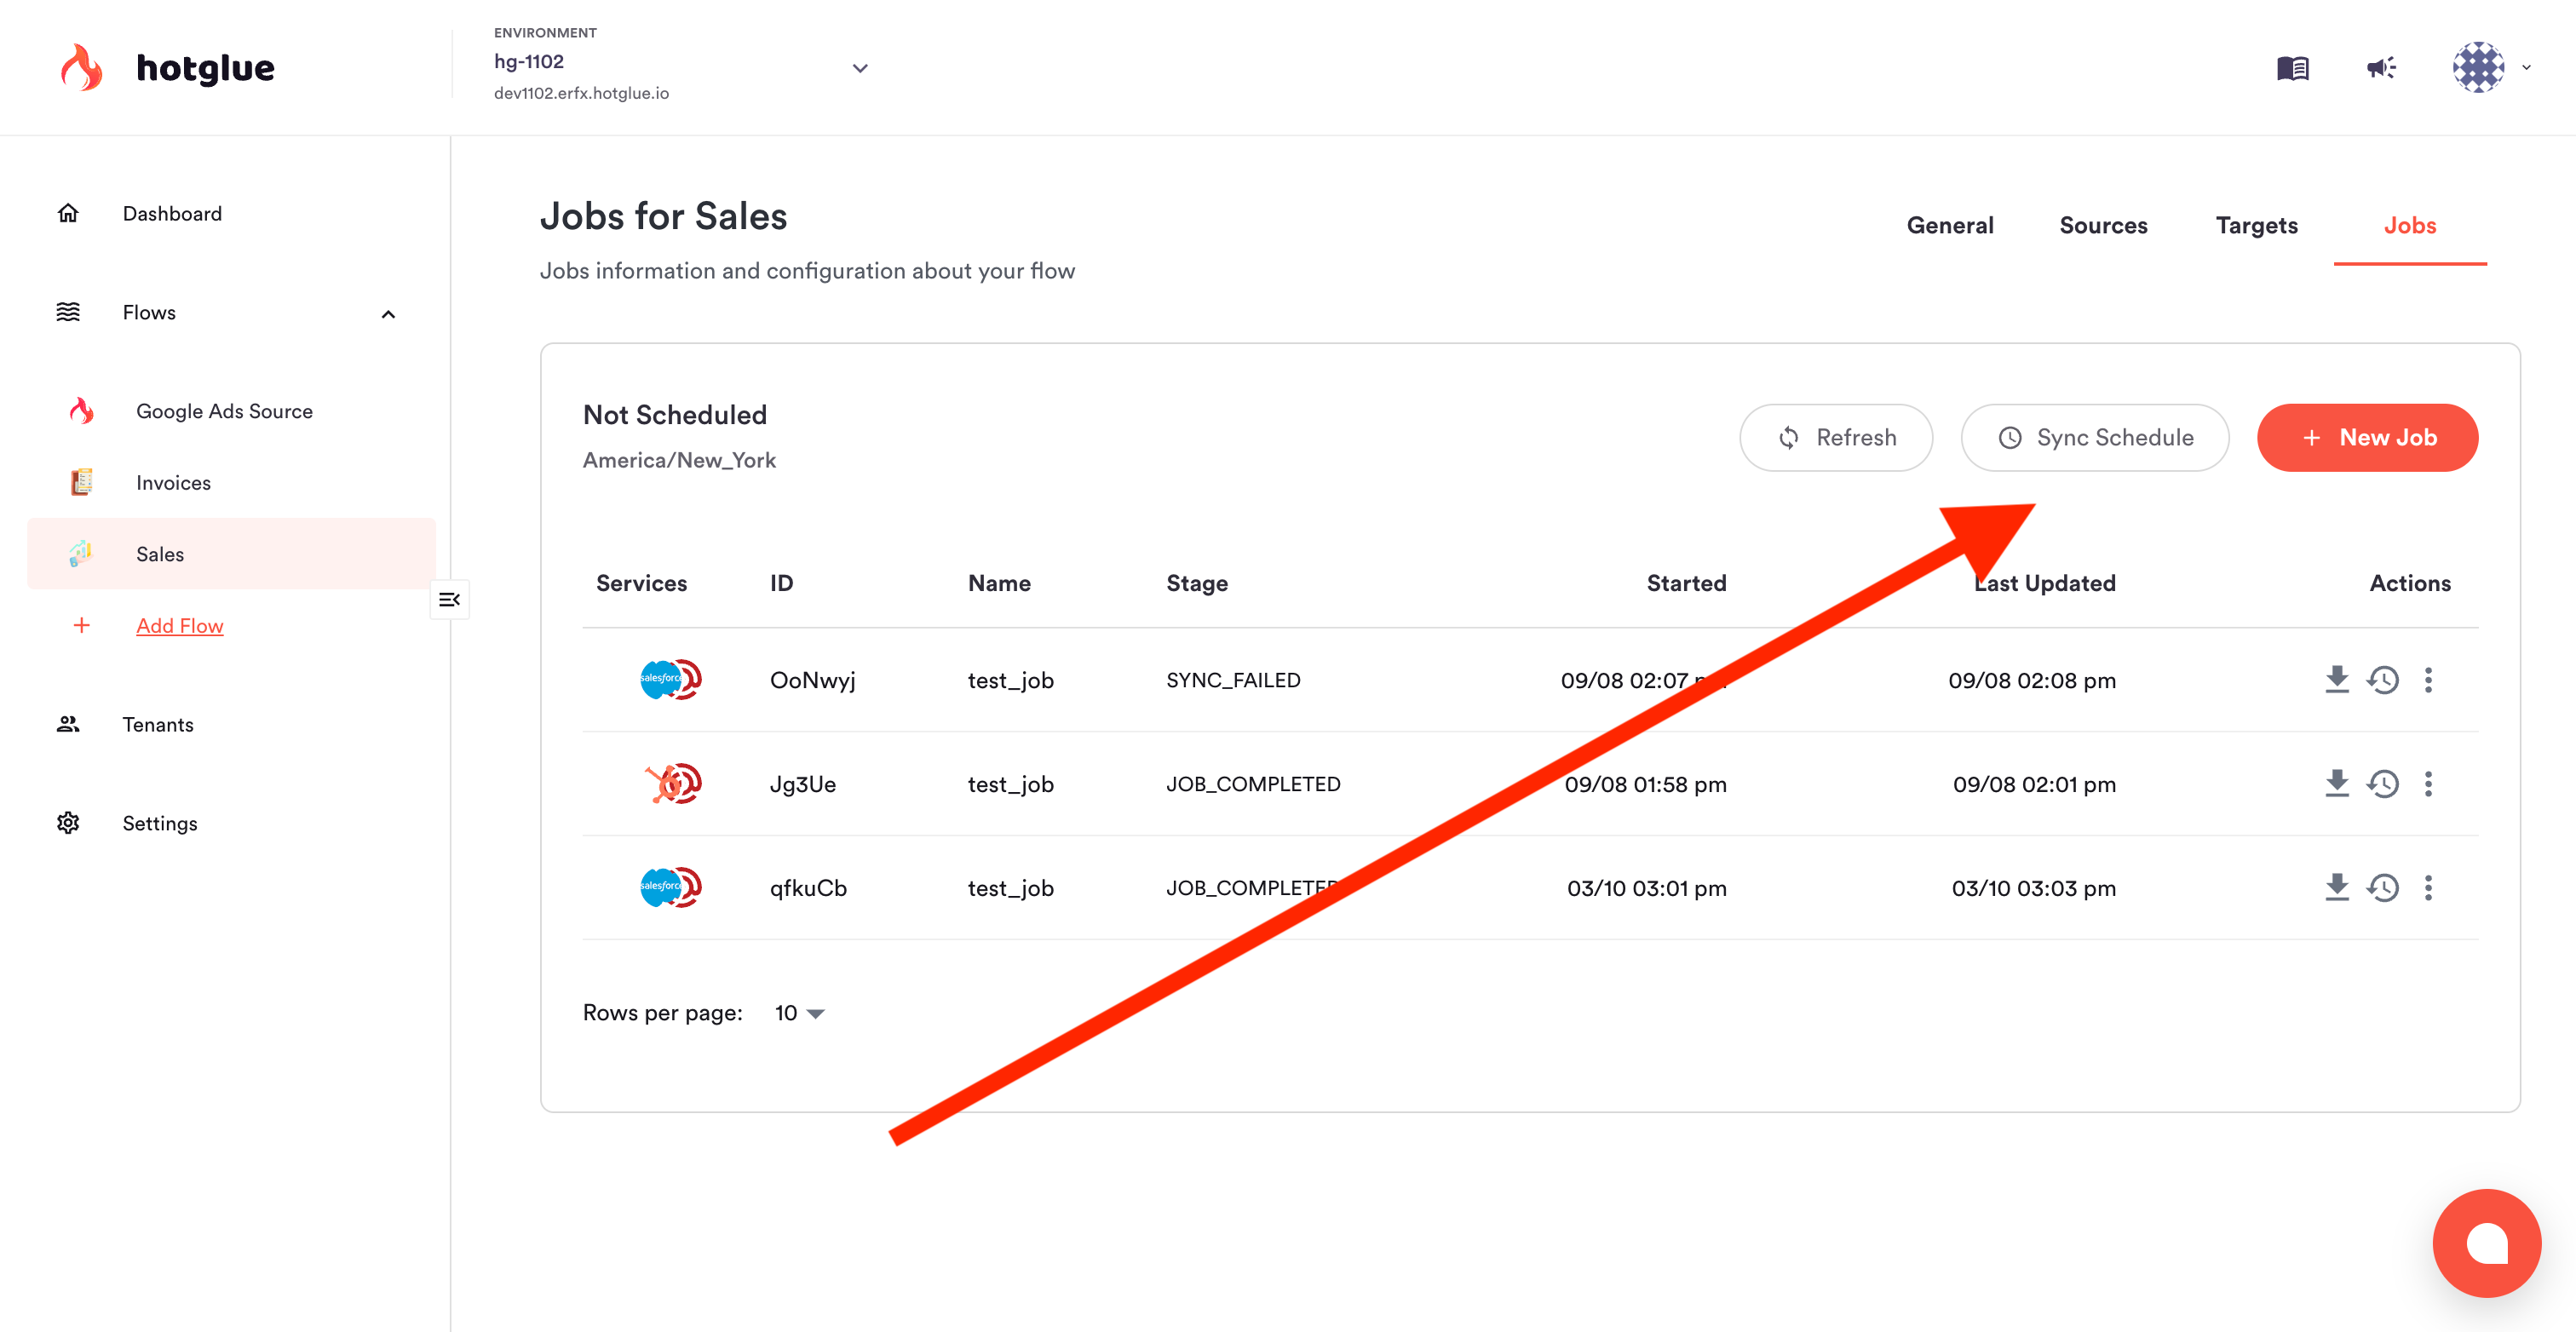Collapse the Flows section chevron
This screenshot has width=2576, height=1332.
[388, 314]
